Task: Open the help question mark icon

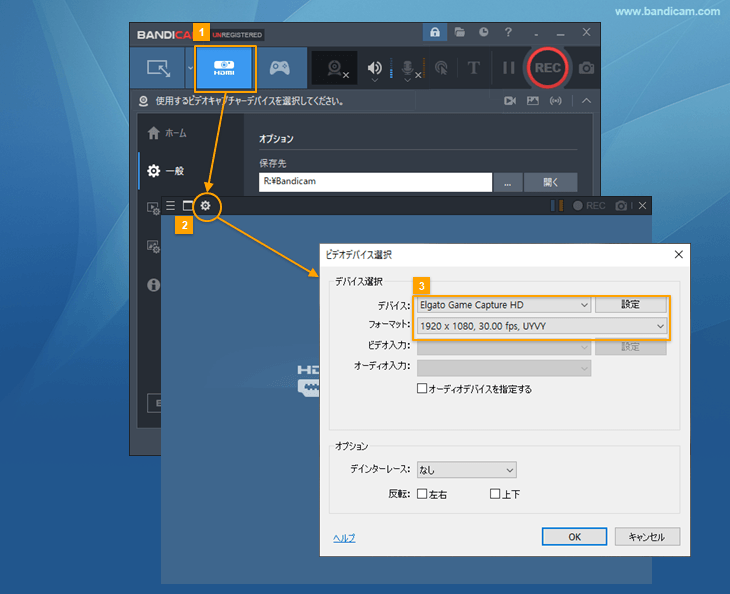Action: (508, 32)
